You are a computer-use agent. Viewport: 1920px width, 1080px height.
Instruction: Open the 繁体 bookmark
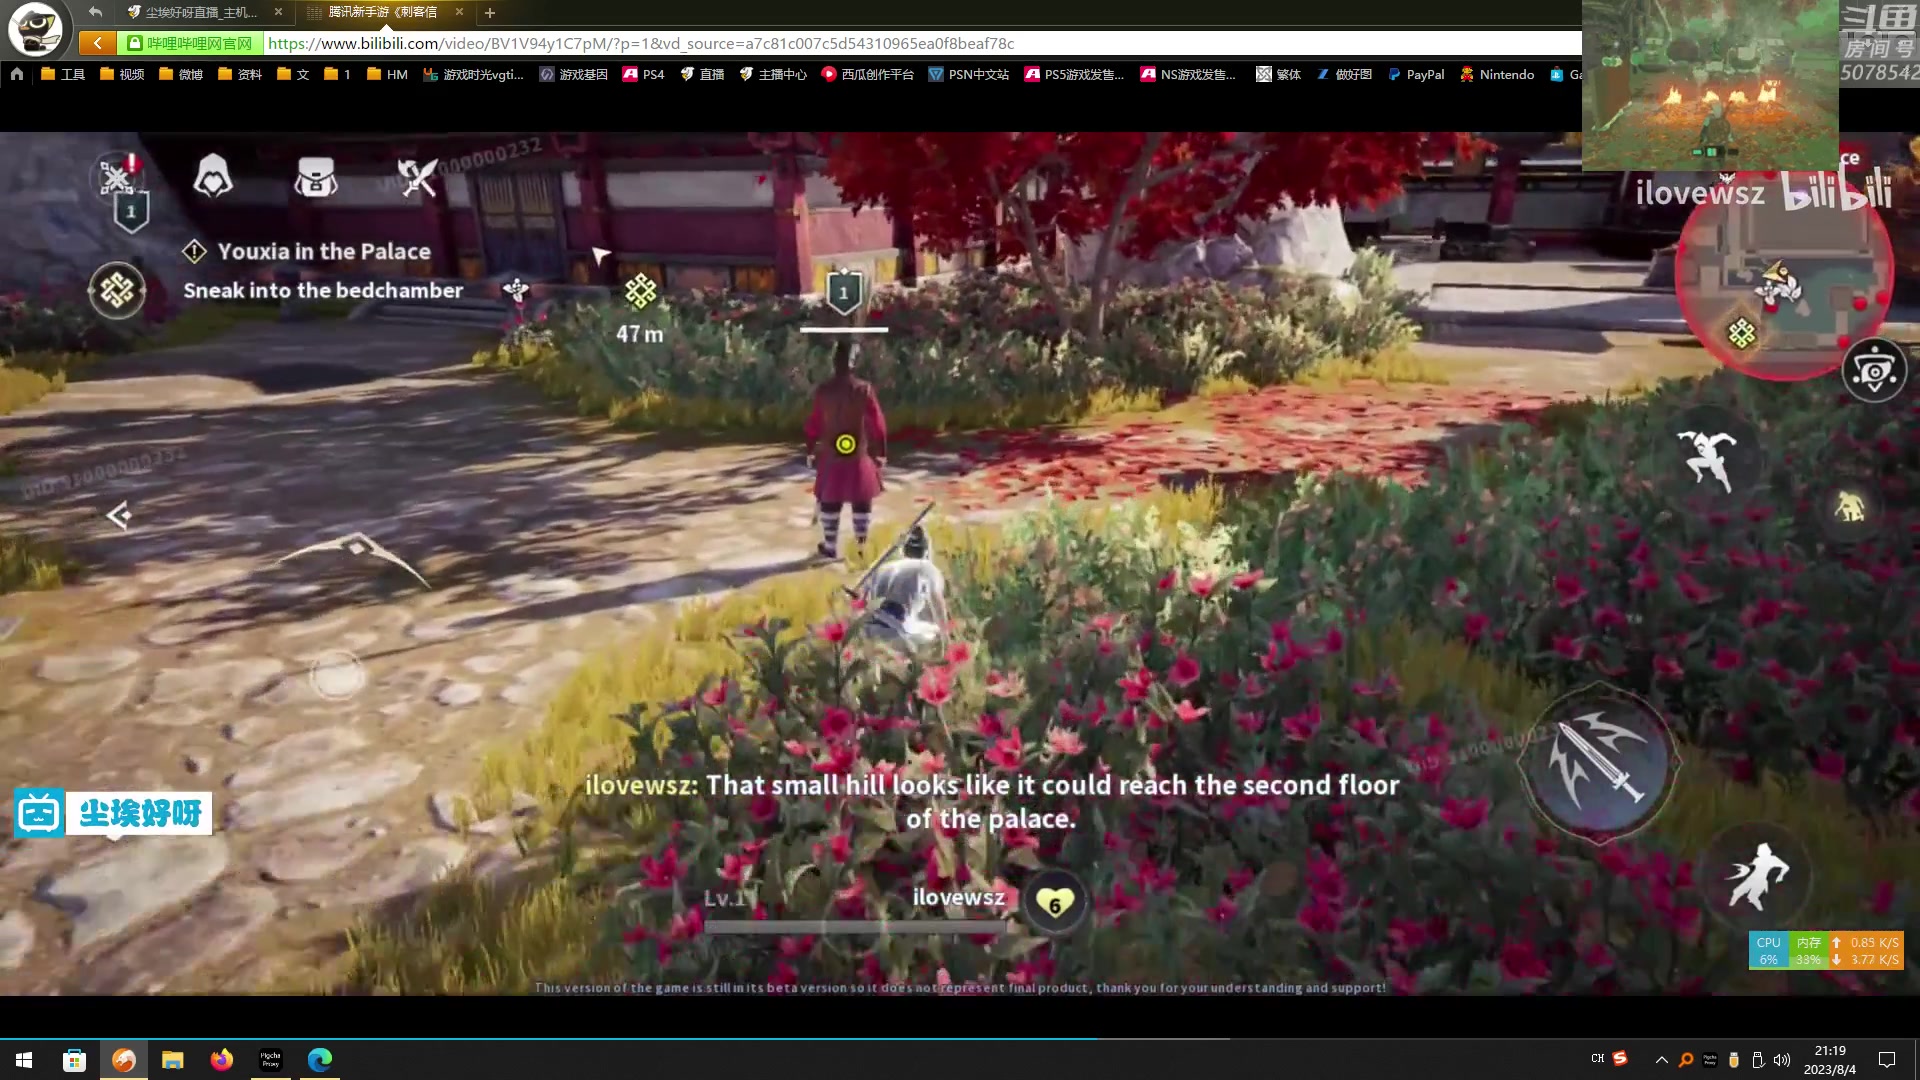[1279, 74]
